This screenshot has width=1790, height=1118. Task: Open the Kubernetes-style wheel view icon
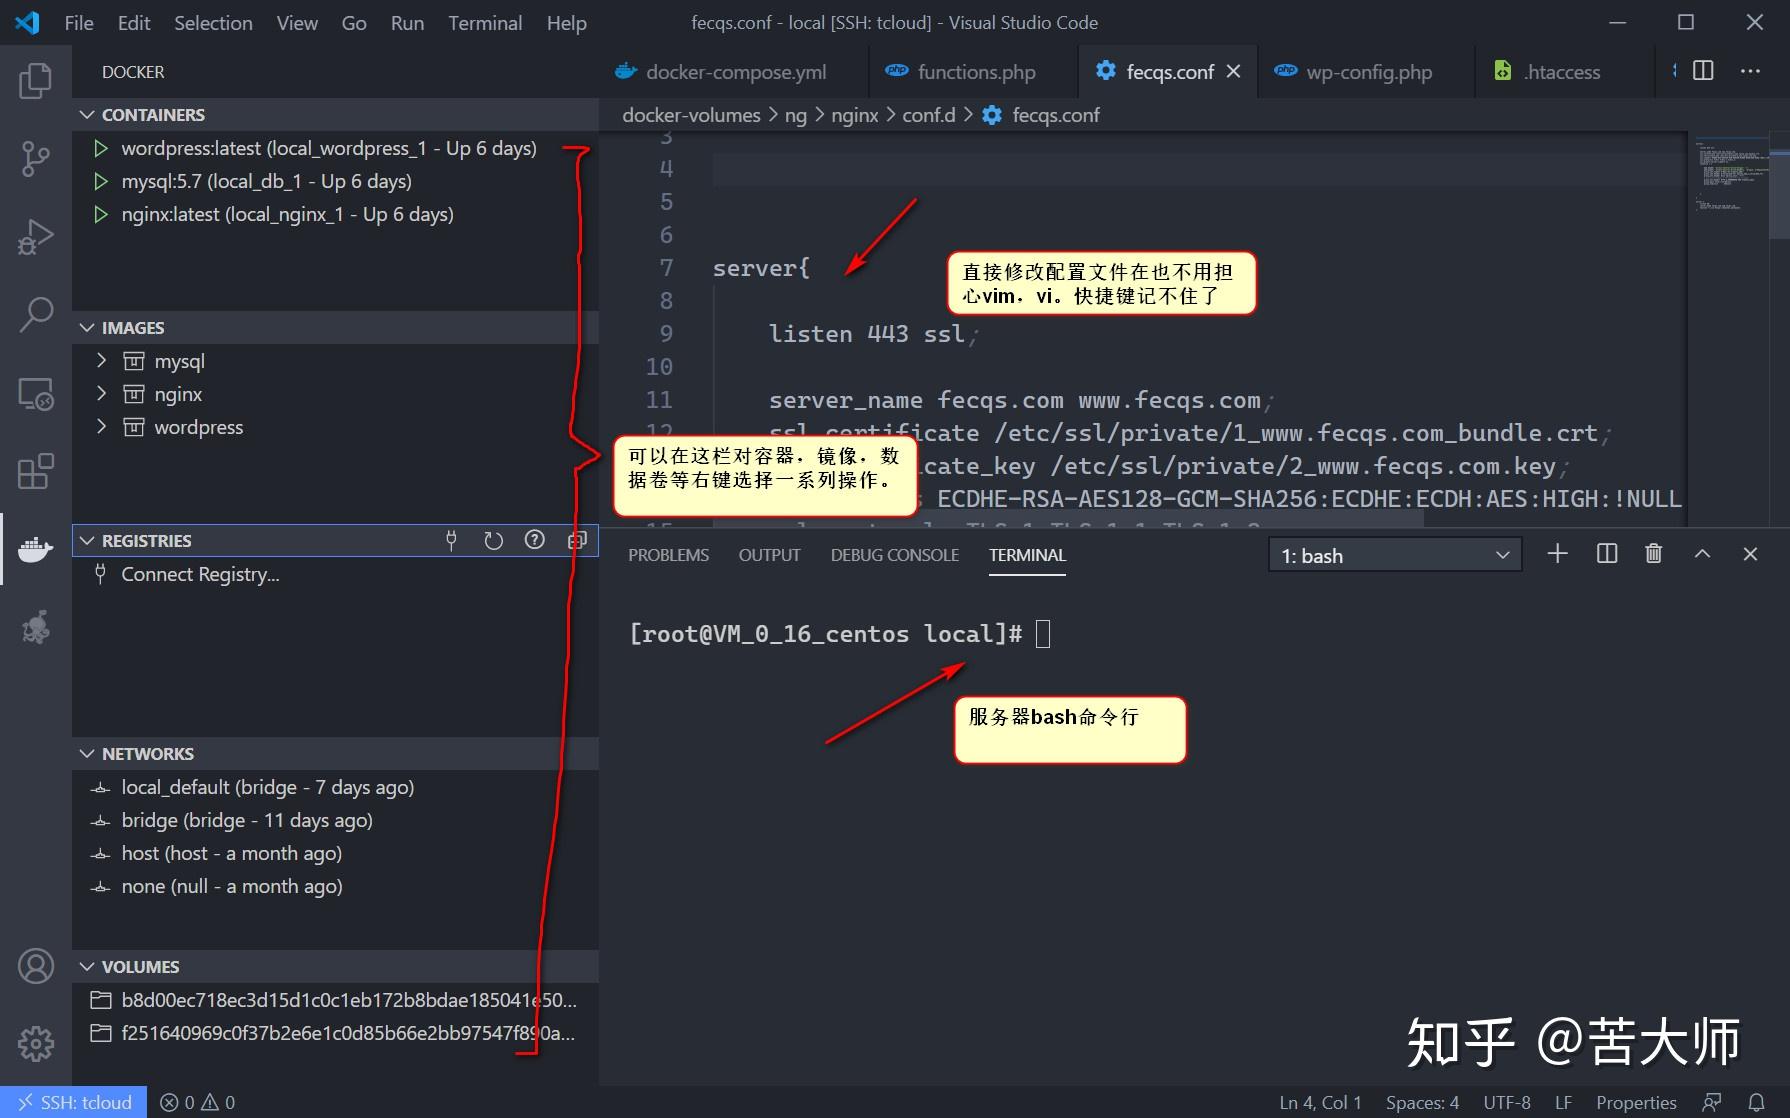tap(36, 627)
